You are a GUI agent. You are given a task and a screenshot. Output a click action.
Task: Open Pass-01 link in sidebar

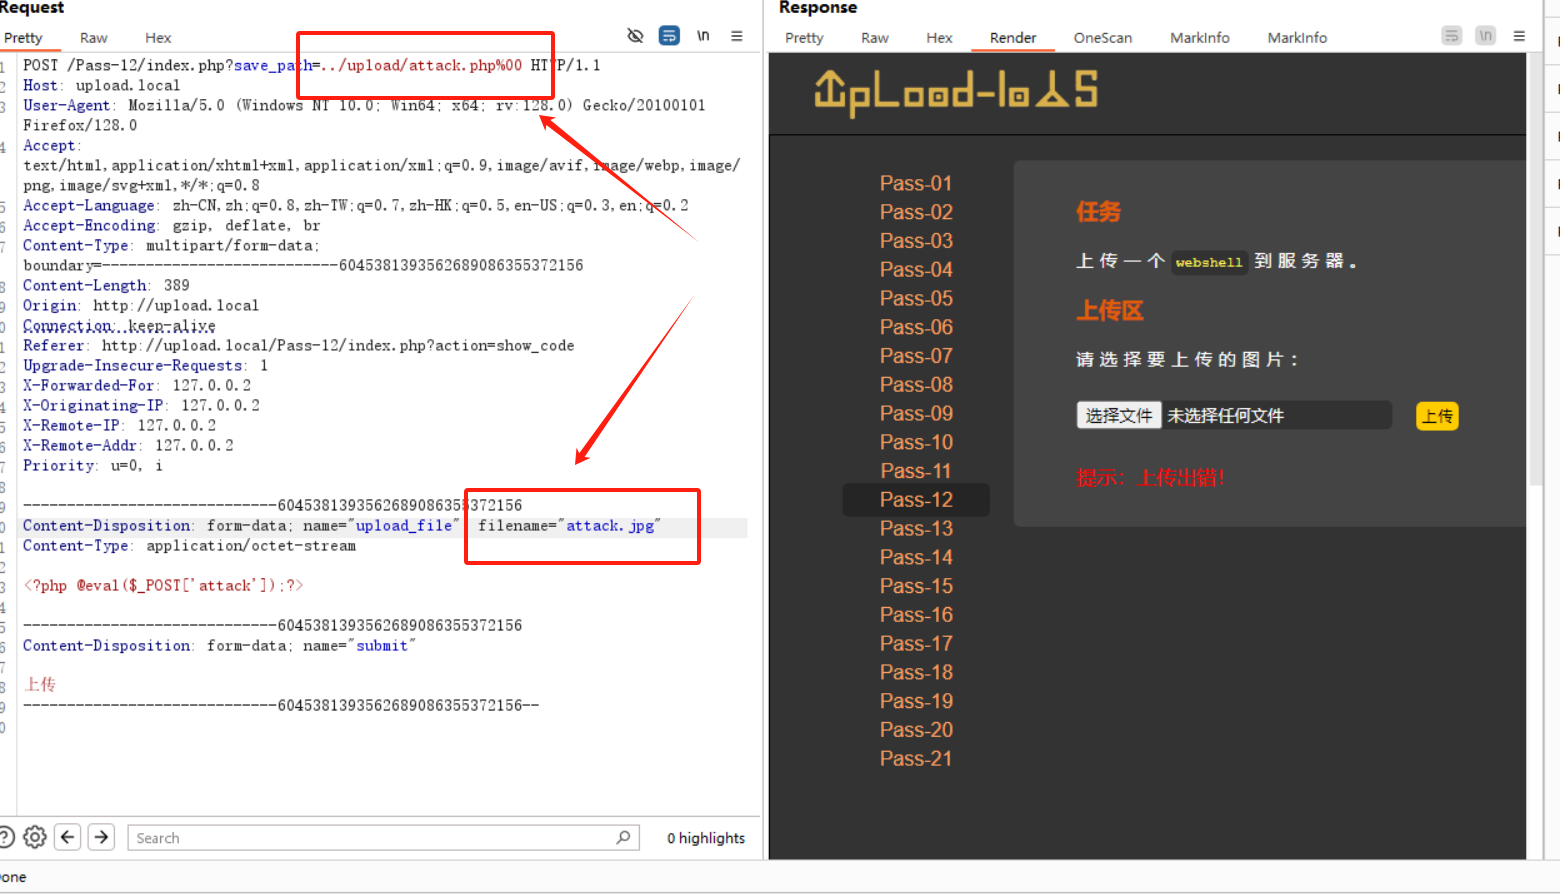click(x=916, y=183)
